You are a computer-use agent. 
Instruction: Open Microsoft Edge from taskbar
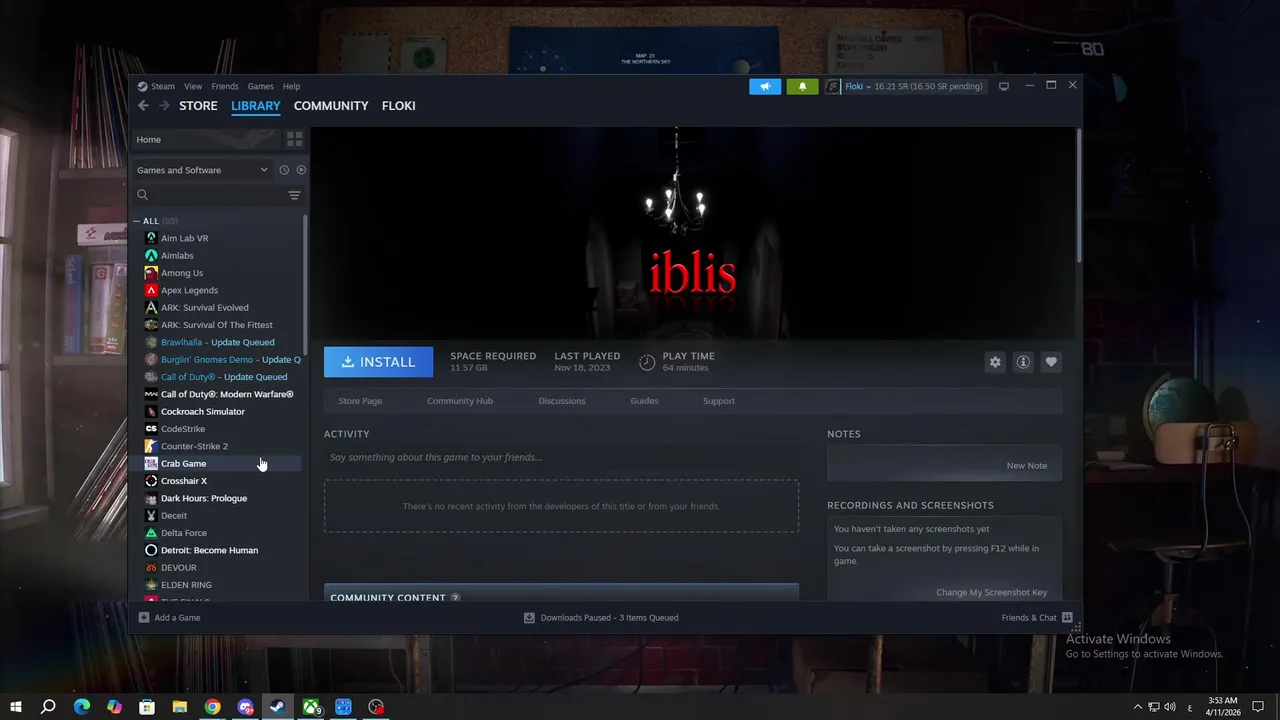82,707
